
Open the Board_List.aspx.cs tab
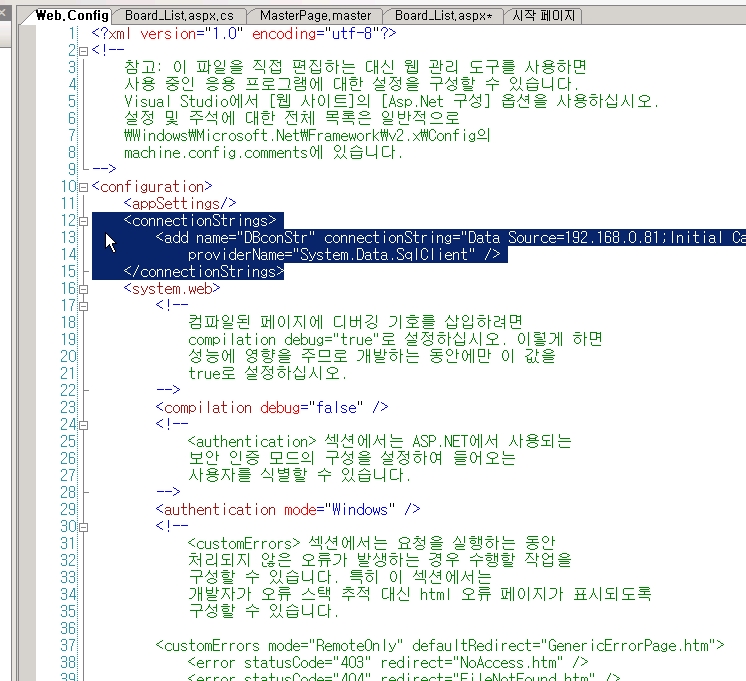coord(179,16)
